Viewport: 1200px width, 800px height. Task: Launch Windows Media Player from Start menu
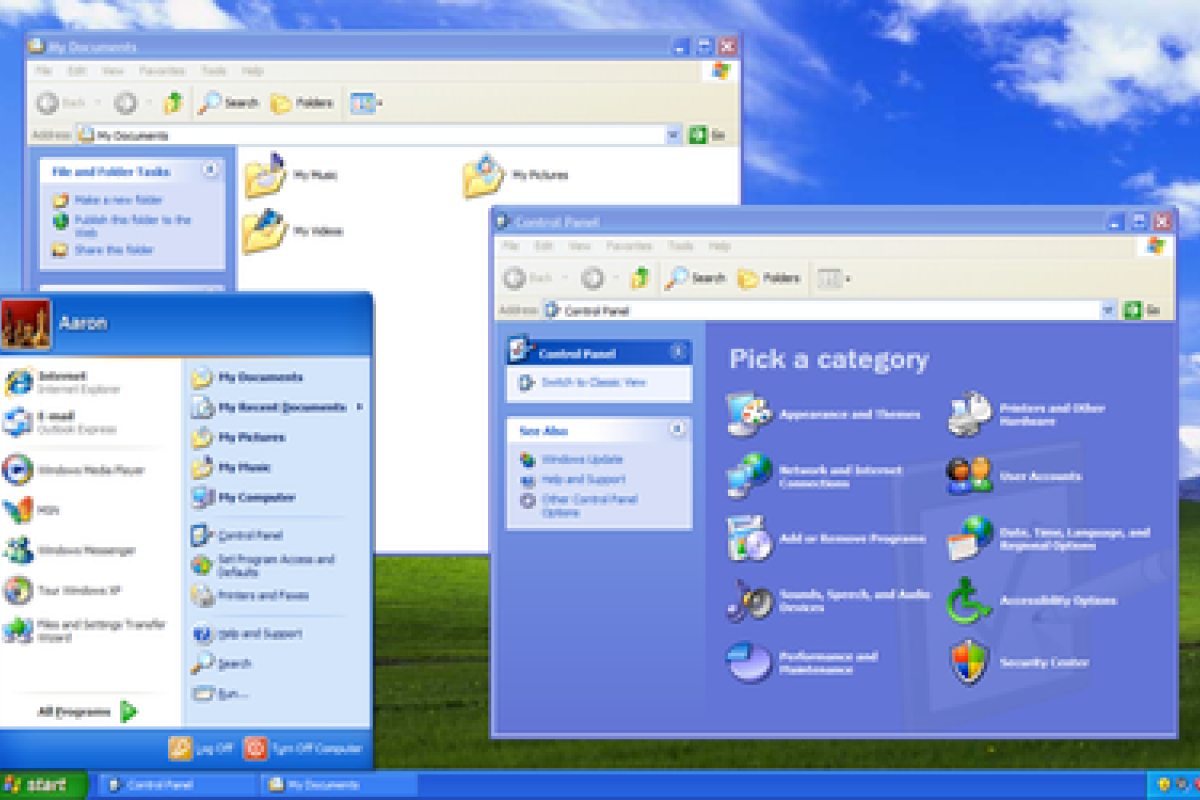pos(90,470)
